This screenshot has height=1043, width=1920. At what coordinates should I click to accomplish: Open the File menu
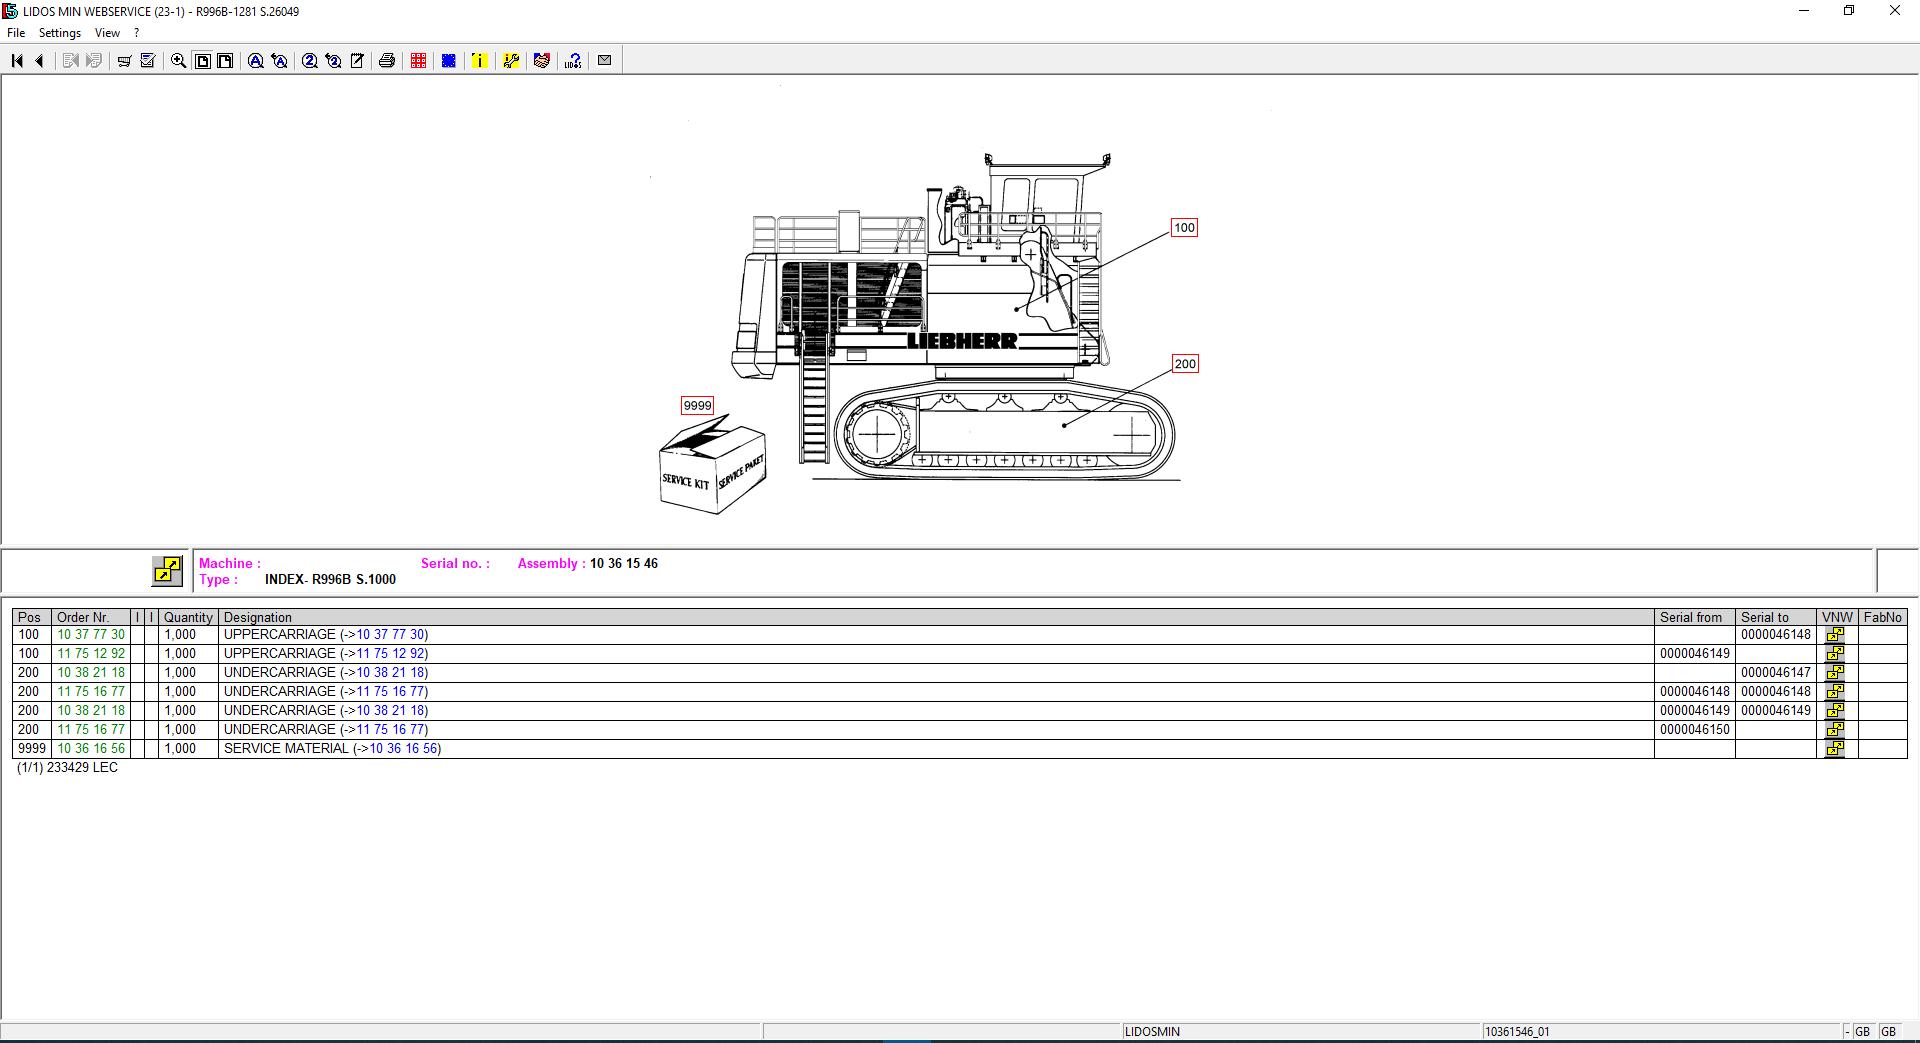pos(15,32)
